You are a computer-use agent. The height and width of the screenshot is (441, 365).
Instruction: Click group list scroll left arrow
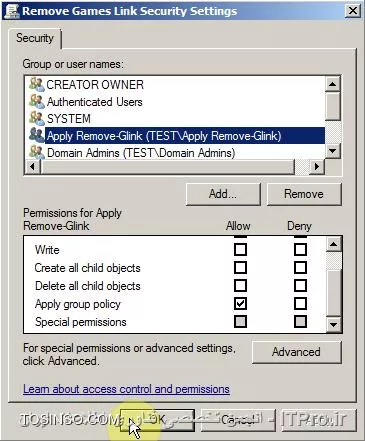(x=33, y=166)
